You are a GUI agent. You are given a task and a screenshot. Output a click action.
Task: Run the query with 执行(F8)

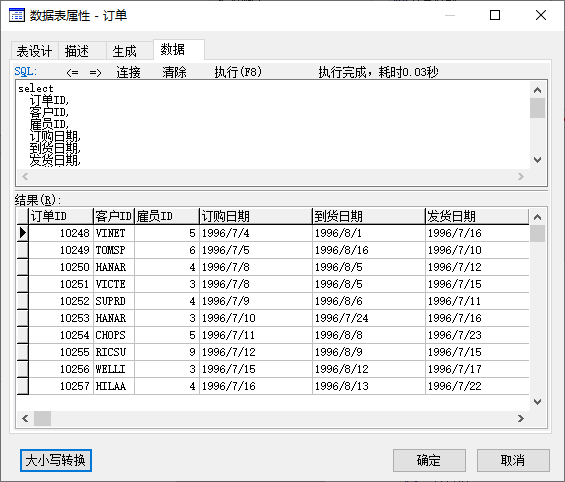238,72
